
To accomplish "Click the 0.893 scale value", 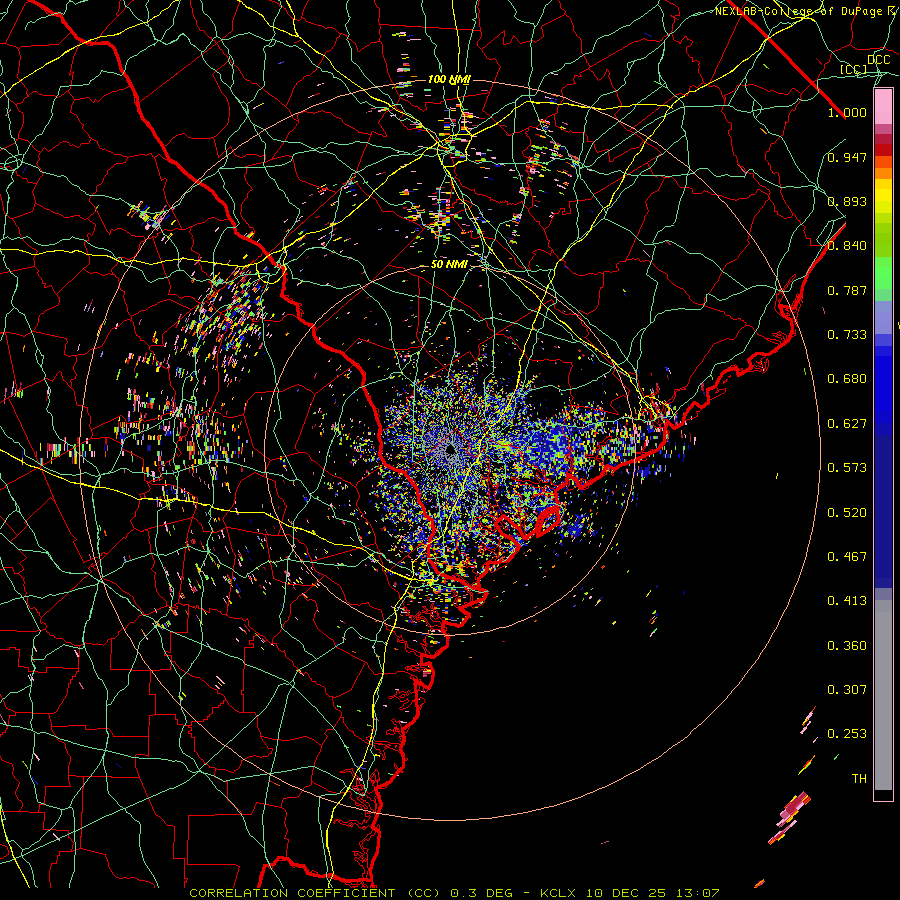I will (847, 201).
